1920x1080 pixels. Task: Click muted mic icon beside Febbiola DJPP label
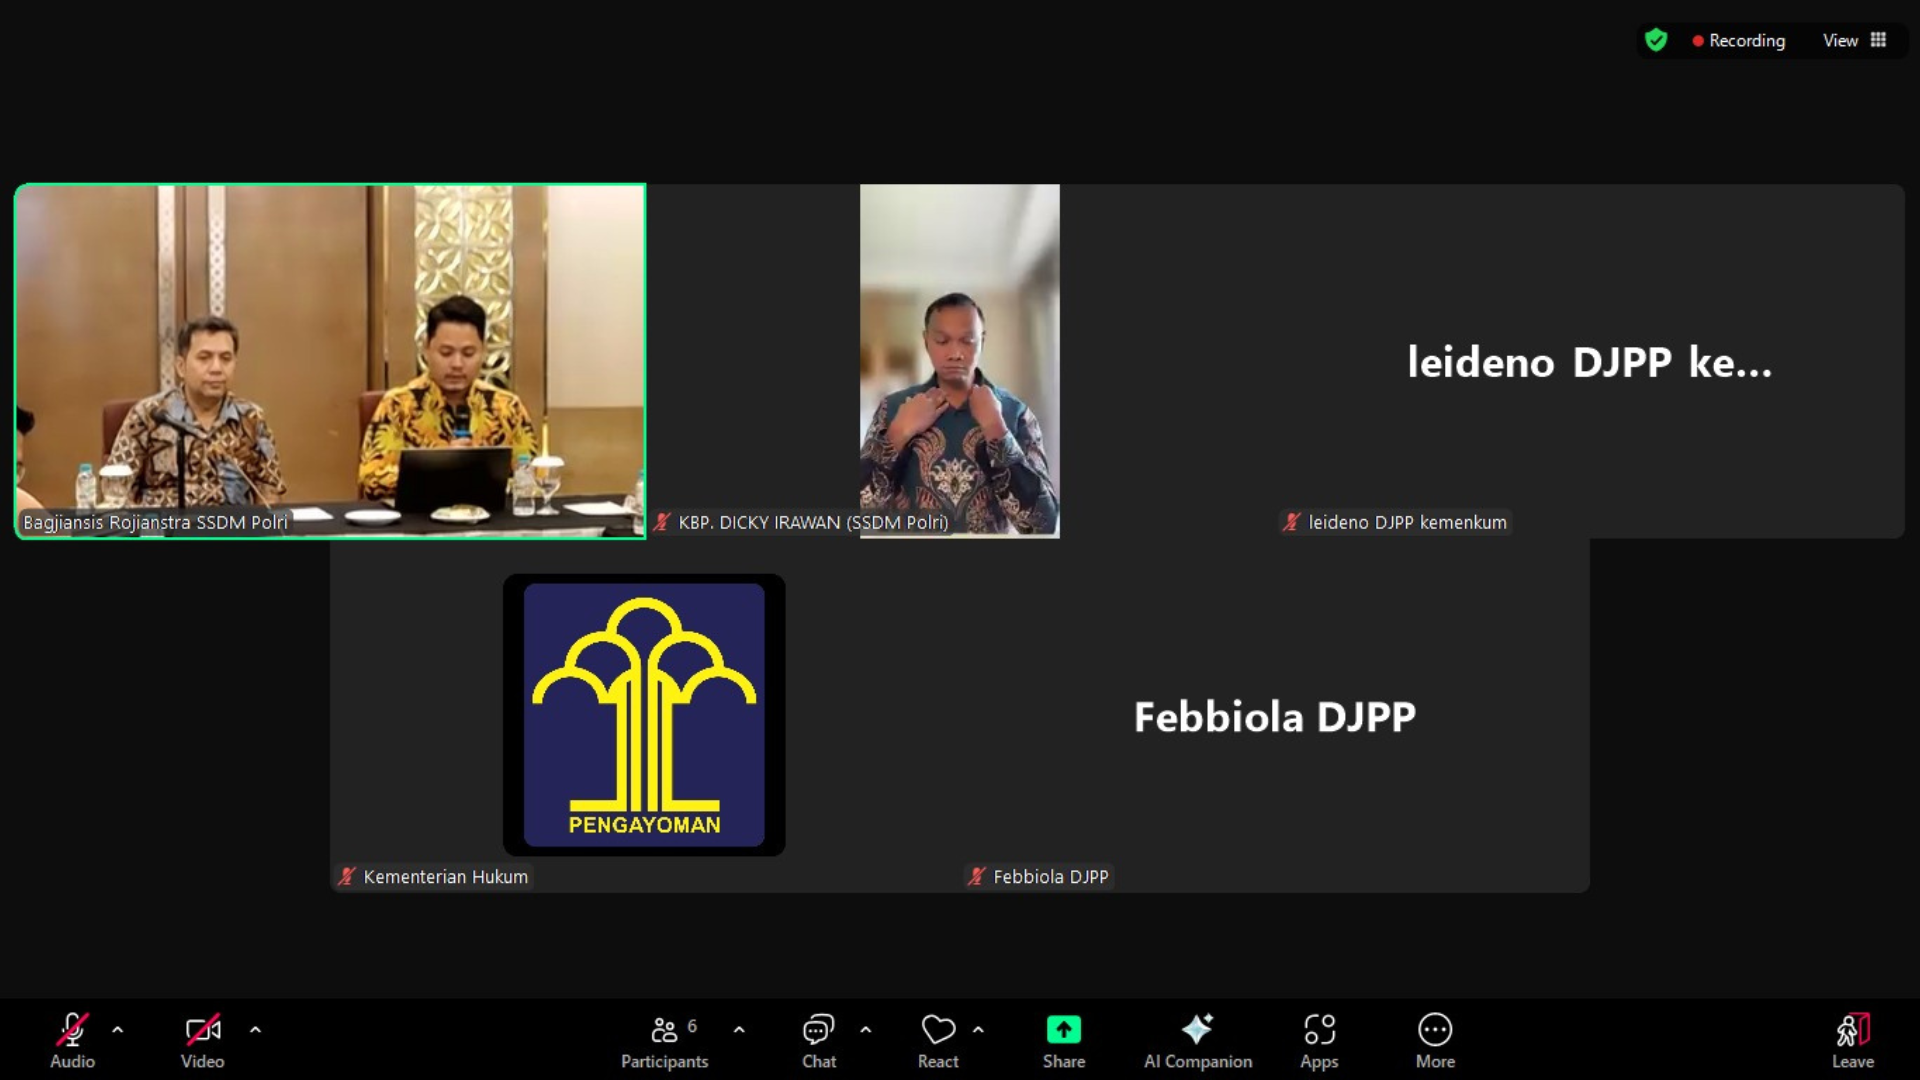[x=977, y=877]
